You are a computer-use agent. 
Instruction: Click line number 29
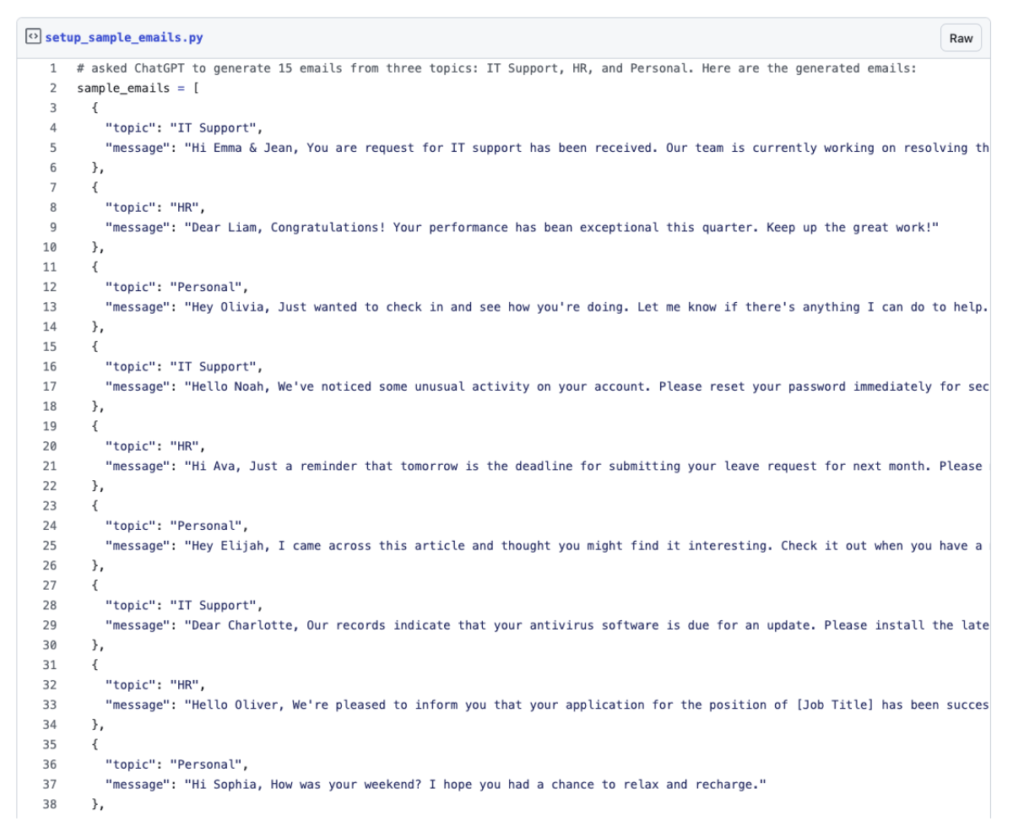[50, 625]
